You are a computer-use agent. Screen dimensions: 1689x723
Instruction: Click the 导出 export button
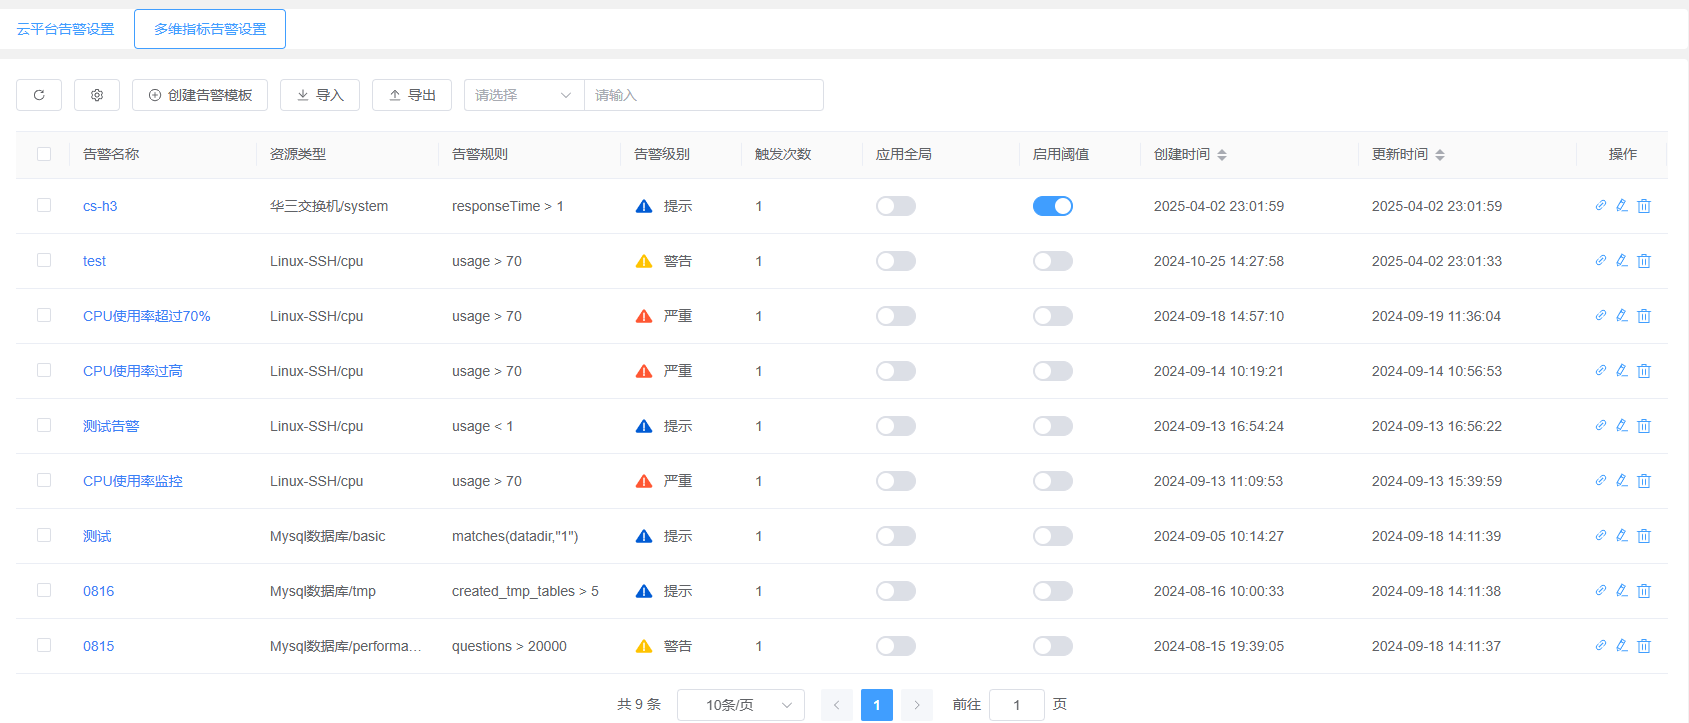pyautogui.click(x=412, y=95)
